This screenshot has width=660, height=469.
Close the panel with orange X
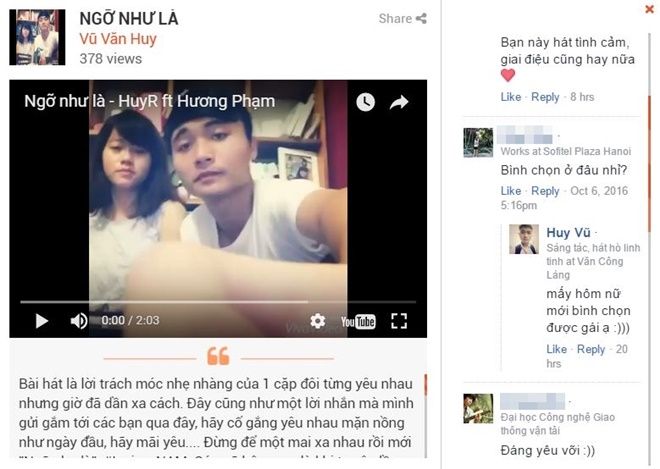649,9
